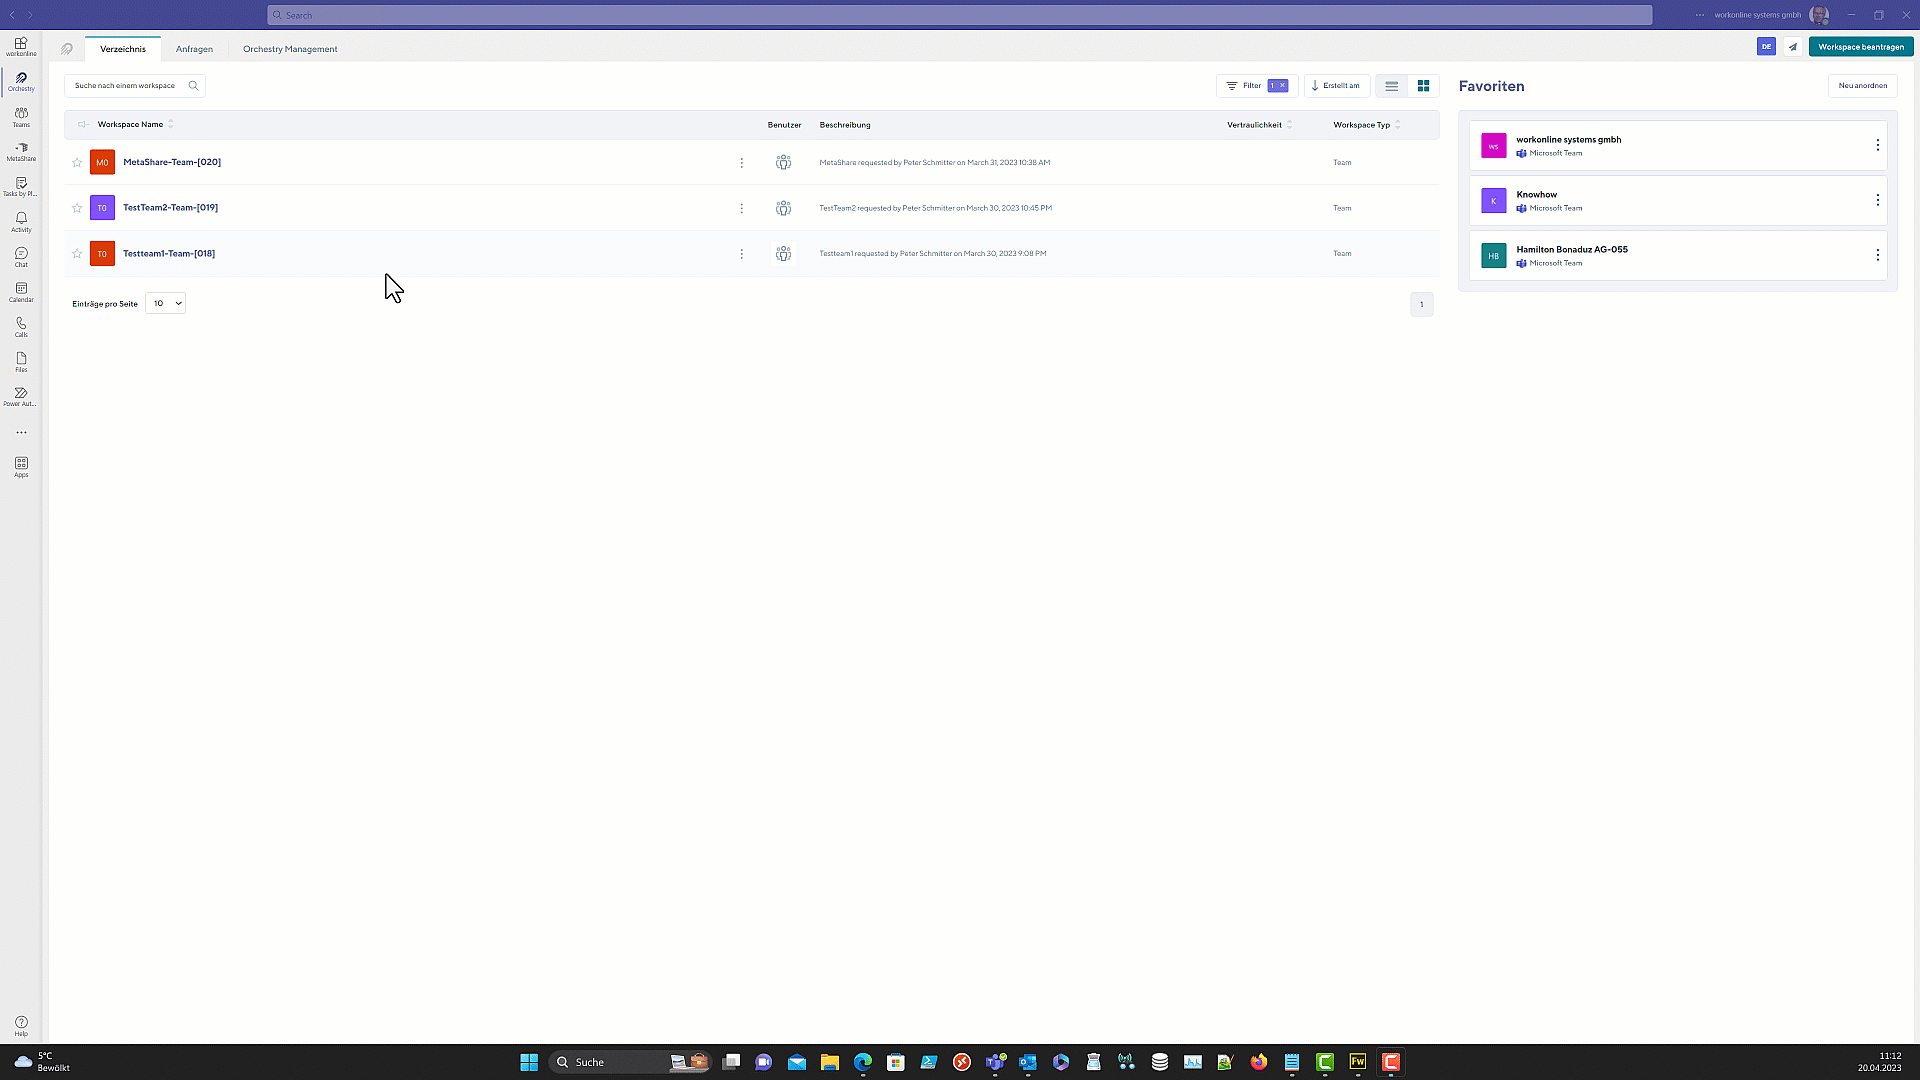
Task: Switch to Anfragen tab
Action: pos(194,49)
